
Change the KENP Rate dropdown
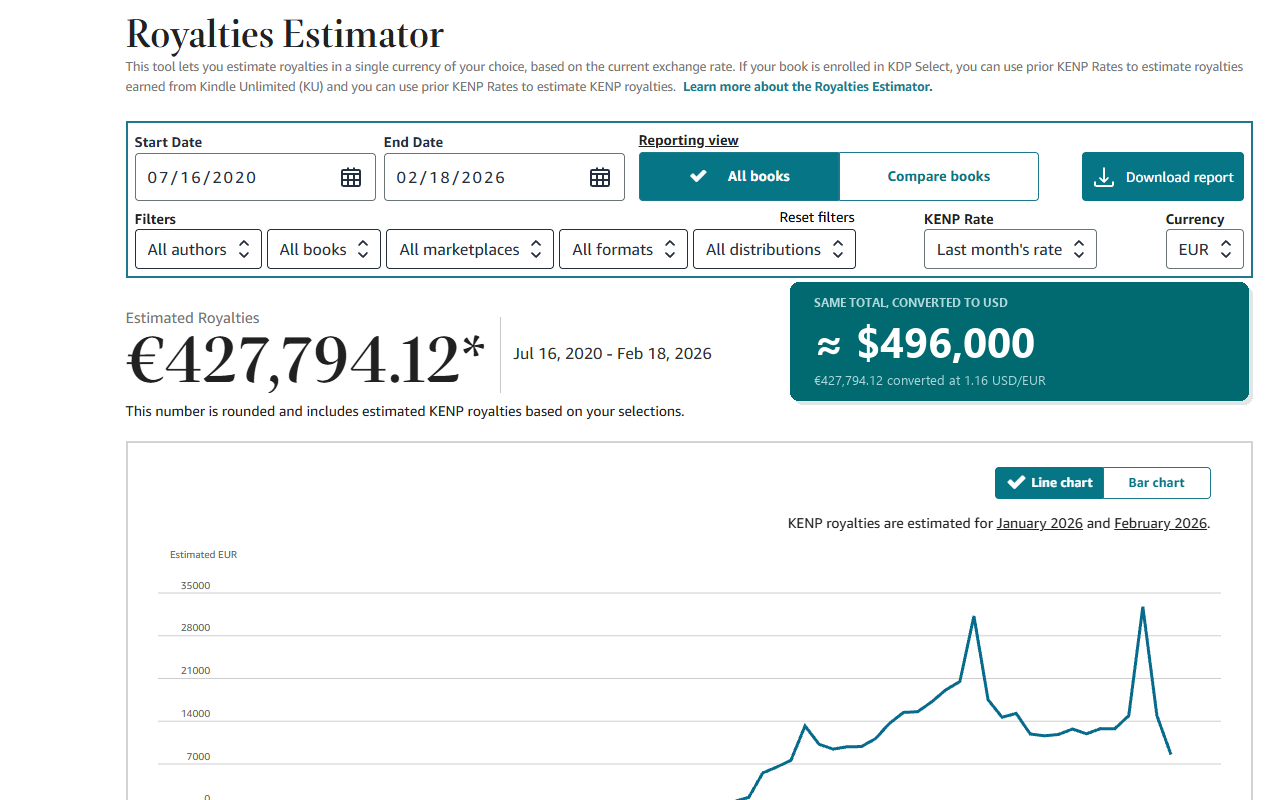[1010, 249]
